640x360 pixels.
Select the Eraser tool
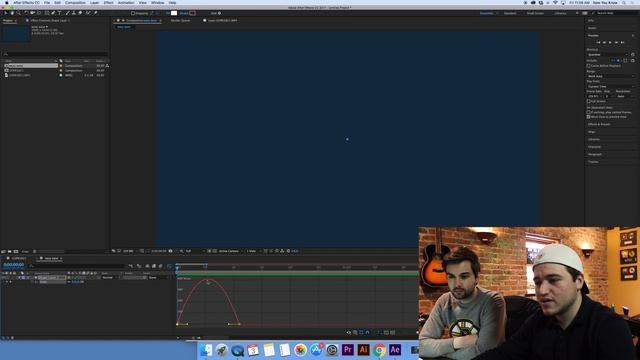click(x=80, y=13)
